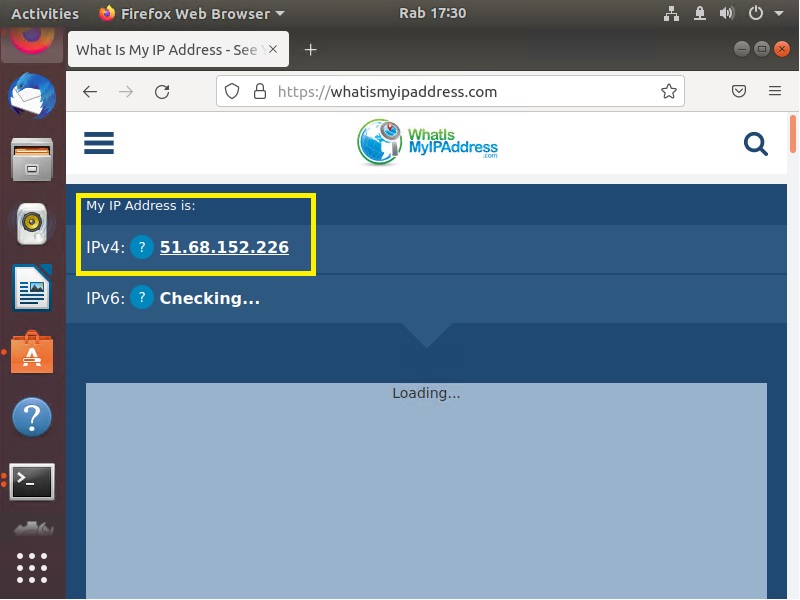Bookmark this page with the star
The width and height of the screenshot is (800, 600).
click(669, 92)
